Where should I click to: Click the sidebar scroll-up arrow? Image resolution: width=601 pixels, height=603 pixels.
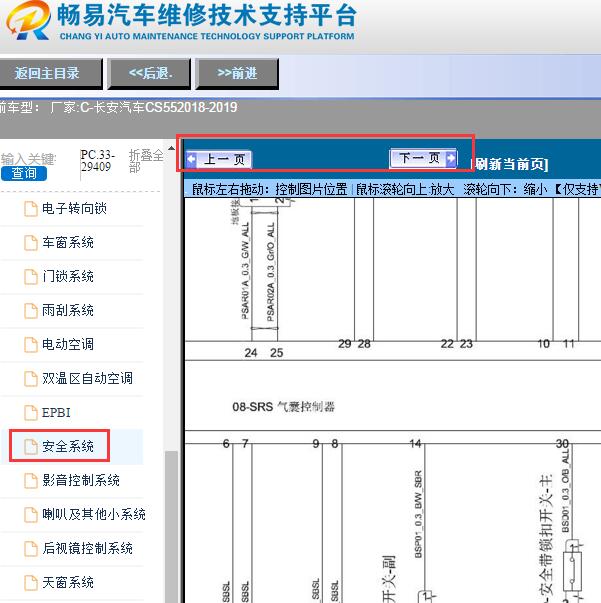[171, 148]
